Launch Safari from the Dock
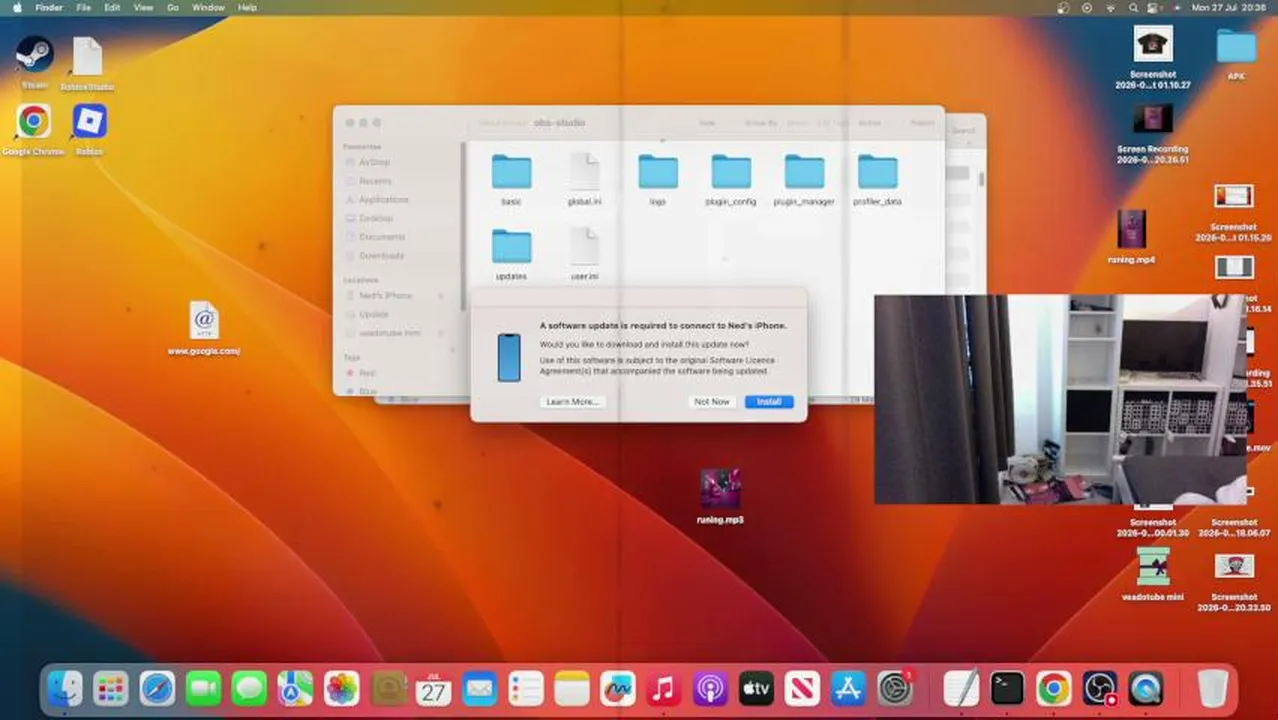Image resolution: width=1278 pixels, height=720 pixels. pyautogui.click(x=157, y=688)
